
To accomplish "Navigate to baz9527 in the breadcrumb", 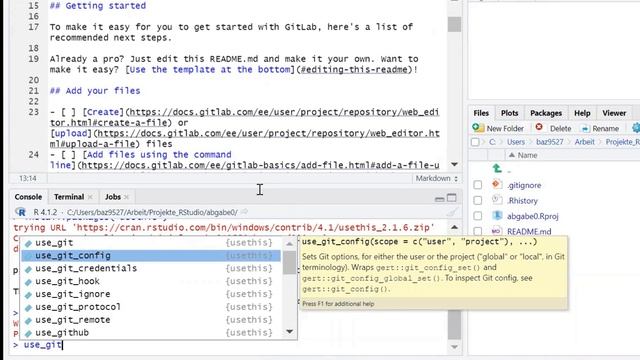I will pos(550,142).
